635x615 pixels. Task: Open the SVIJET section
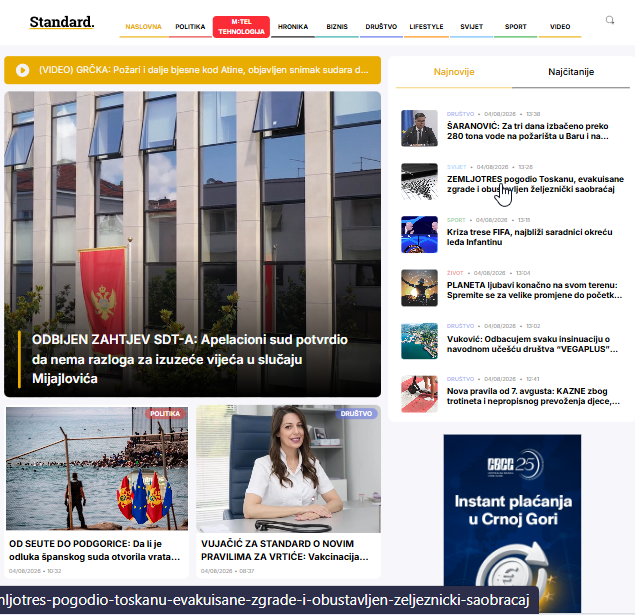[x=471, y=27]
